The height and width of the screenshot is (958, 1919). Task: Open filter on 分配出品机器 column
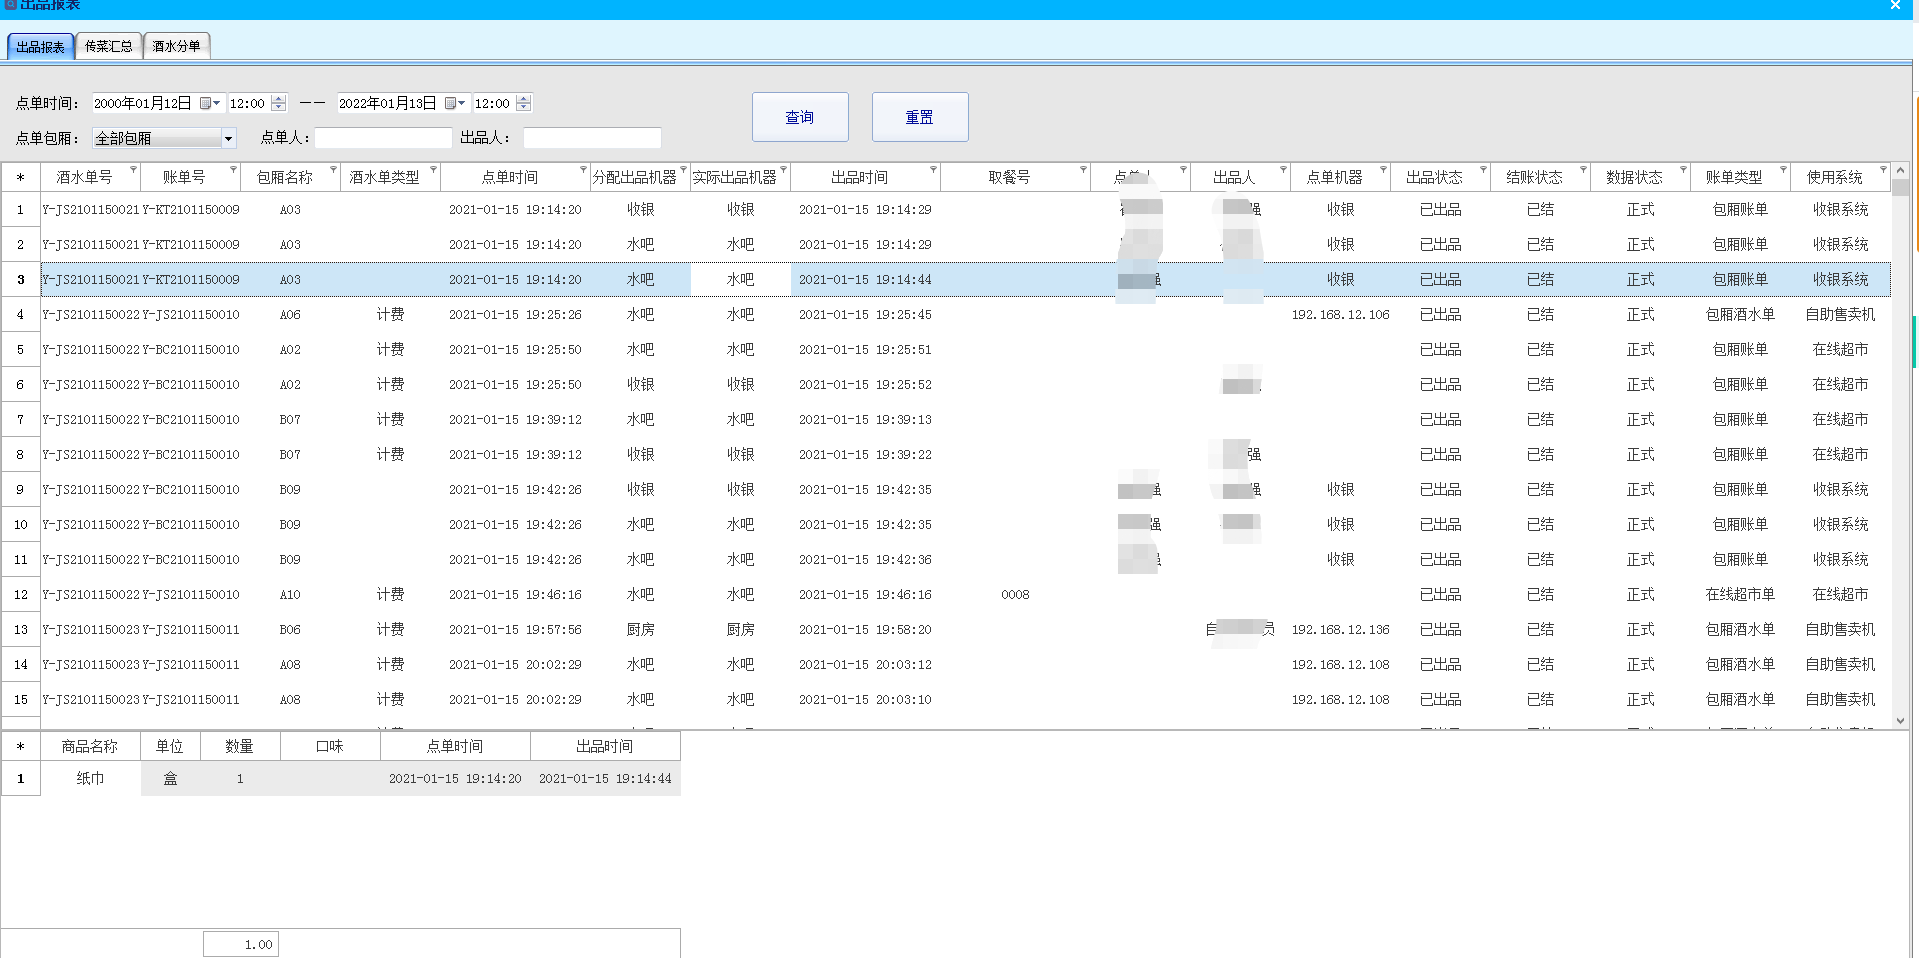click(683, 170)
